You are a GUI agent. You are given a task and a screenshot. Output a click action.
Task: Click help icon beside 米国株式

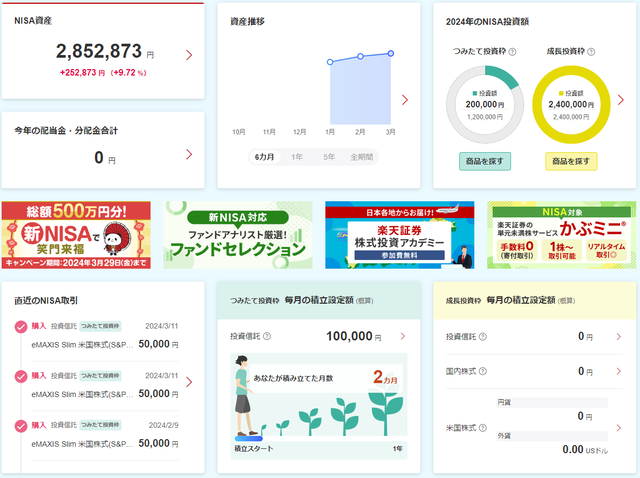tap(482, 428)
